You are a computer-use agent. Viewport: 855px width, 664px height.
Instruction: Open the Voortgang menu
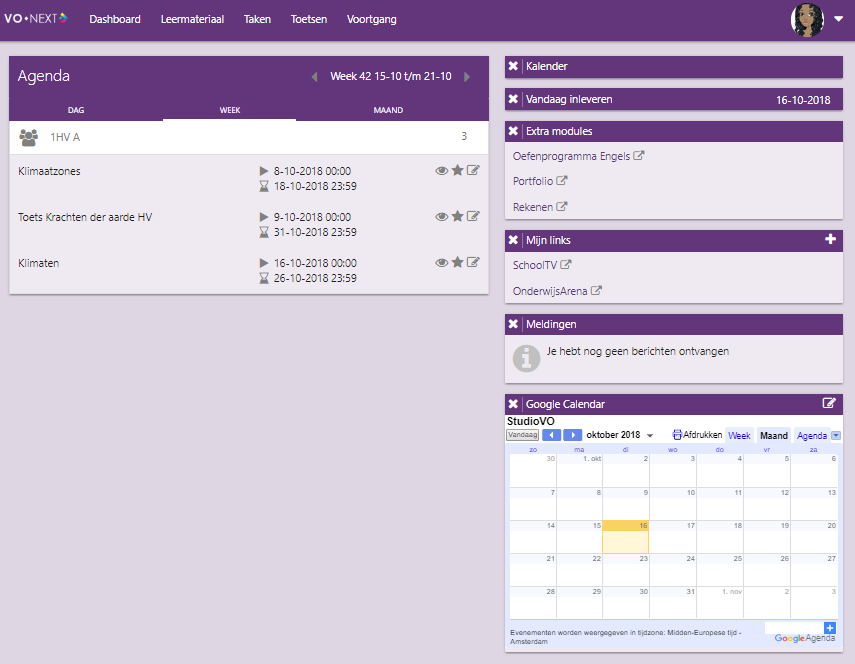[x=371, y=19]
